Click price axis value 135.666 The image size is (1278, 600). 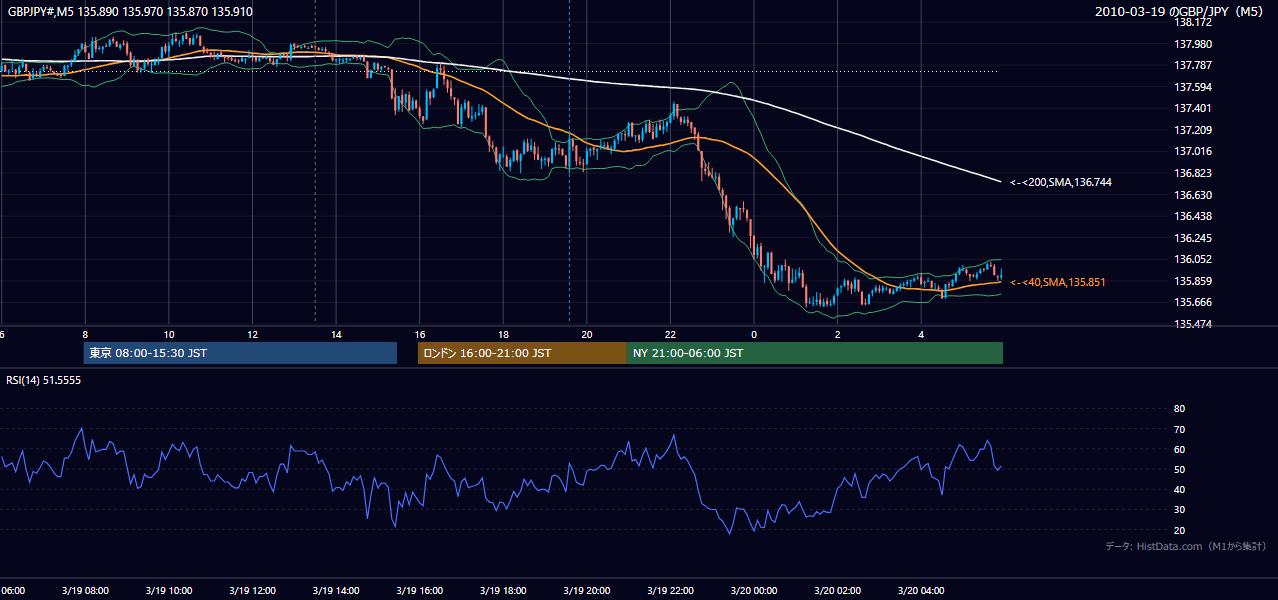coord(1193,302)
